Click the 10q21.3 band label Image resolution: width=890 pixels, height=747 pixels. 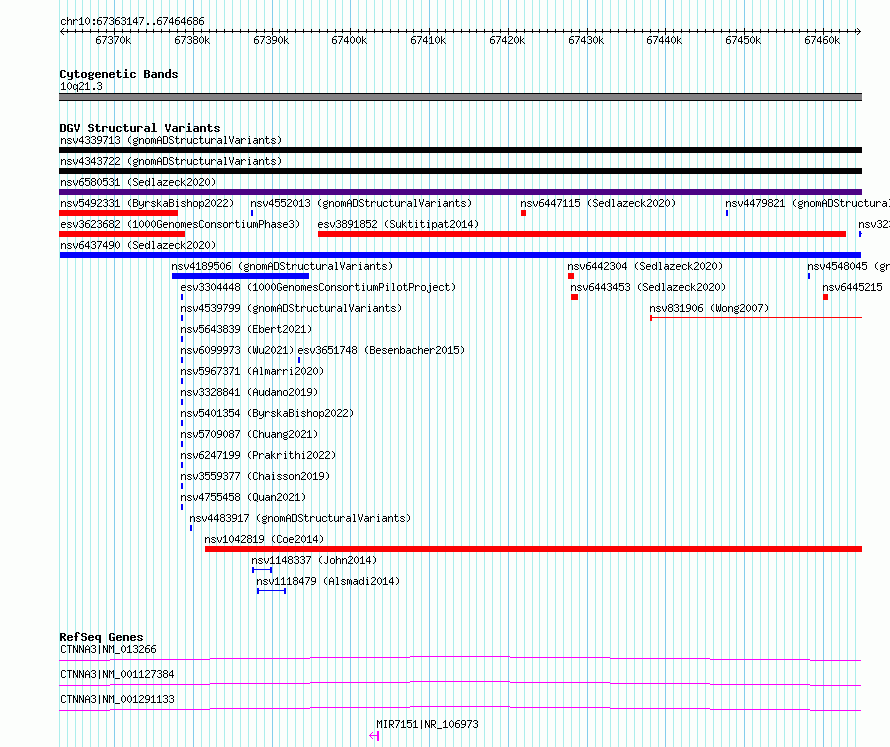pos(81,86)
